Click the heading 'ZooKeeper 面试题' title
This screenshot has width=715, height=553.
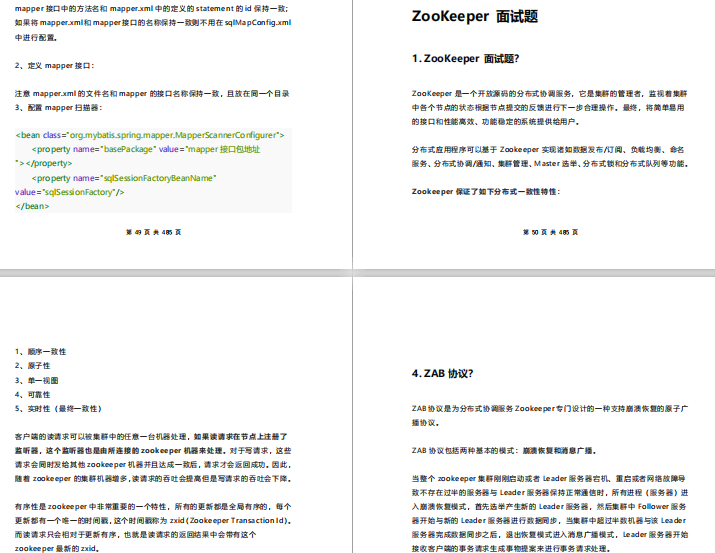point(474,16)
